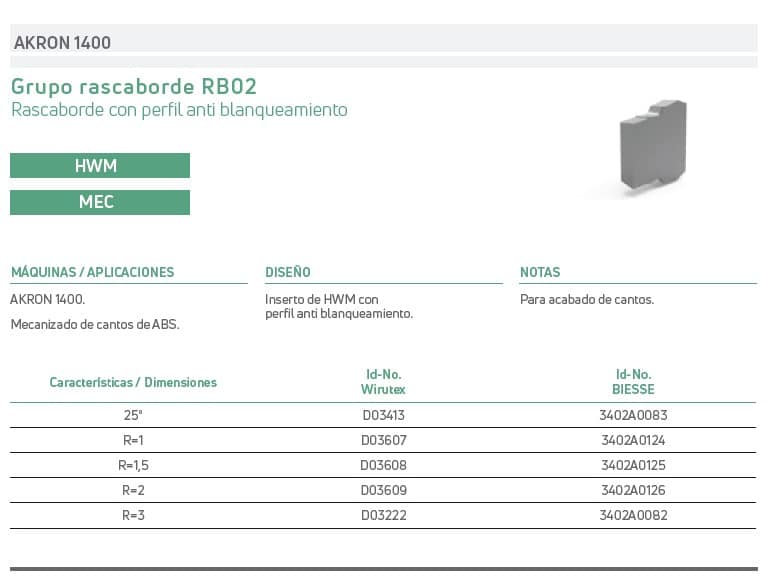
Task: Select text 'perfil anti blanqueamiento.' under DISEÑO
Action: (x=339, y=313)
